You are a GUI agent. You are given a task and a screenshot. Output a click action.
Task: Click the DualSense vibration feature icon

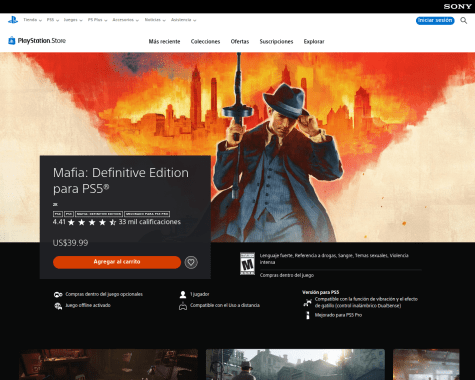tap(307, 303)
